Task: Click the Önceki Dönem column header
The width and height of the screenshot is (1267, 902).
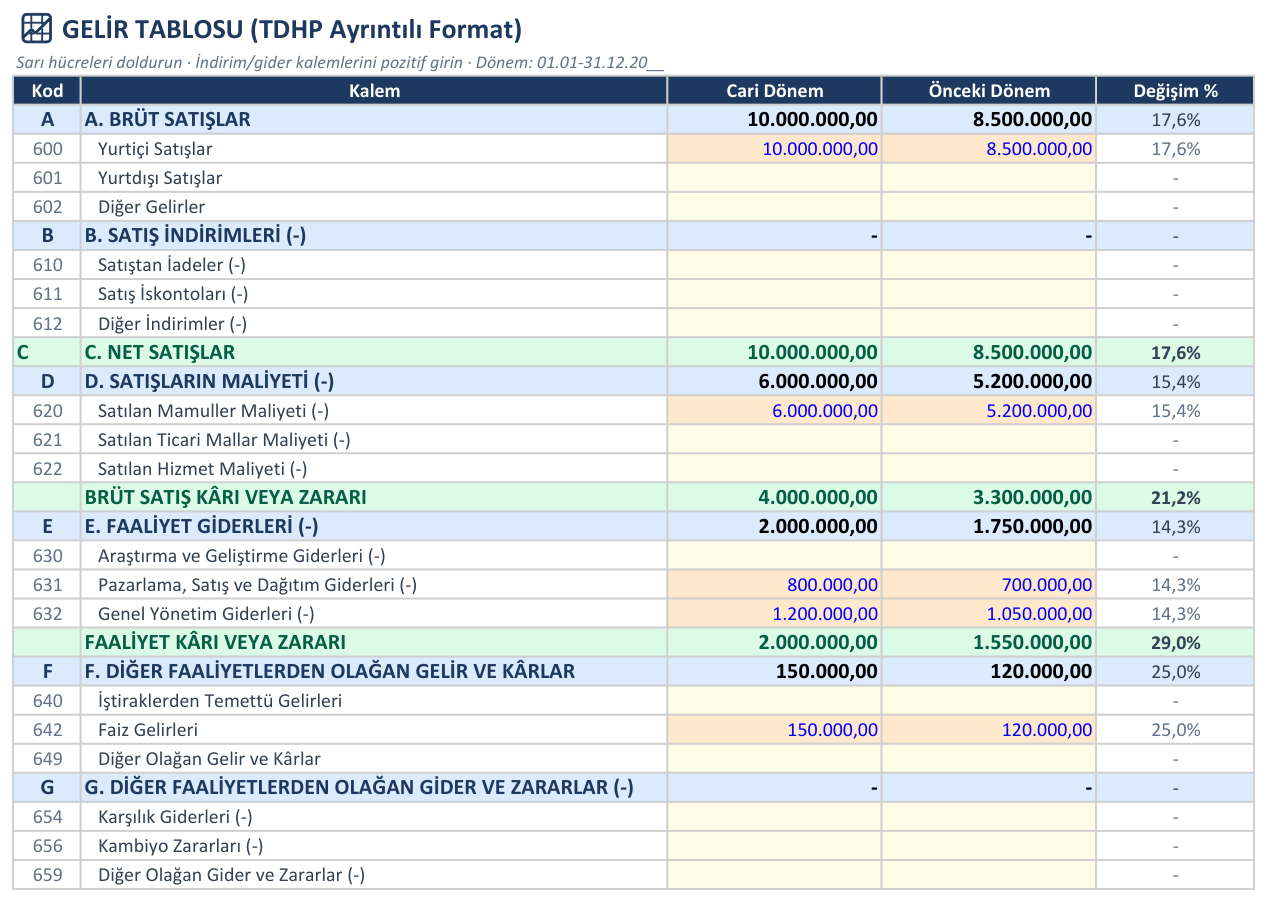Action: 989,91
